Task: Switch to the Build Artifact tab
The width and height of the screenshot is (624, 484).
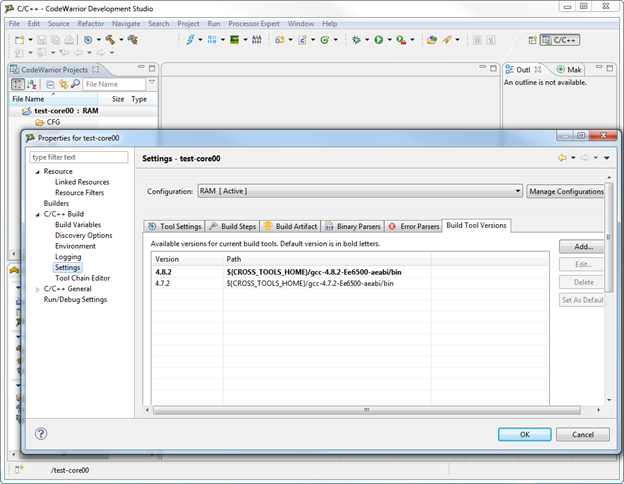Action: point(291,226)
